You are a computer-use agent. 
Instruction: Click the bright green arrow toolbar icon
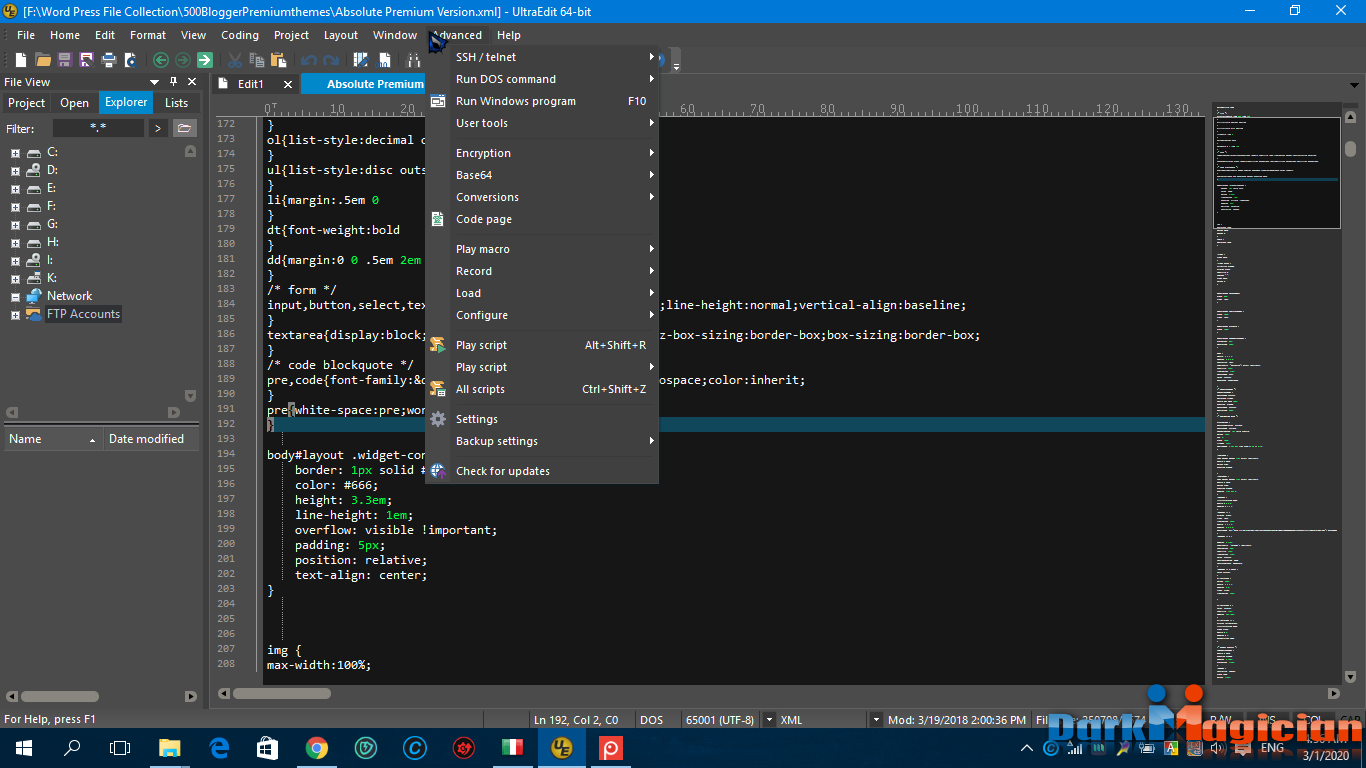coord(204,60)
